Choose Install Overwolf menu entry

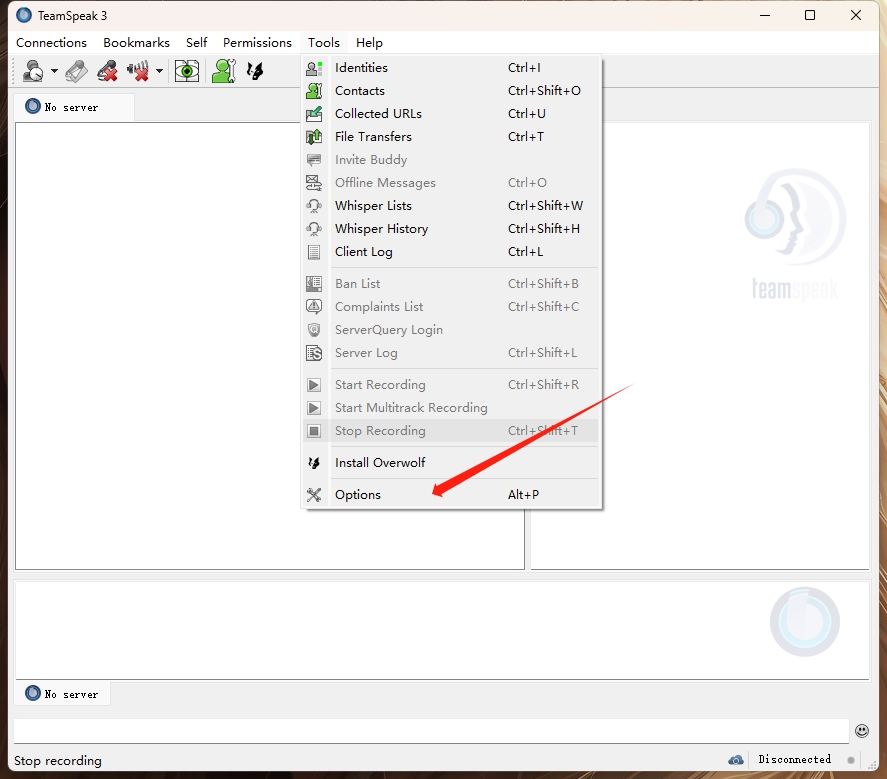point(380,463)
